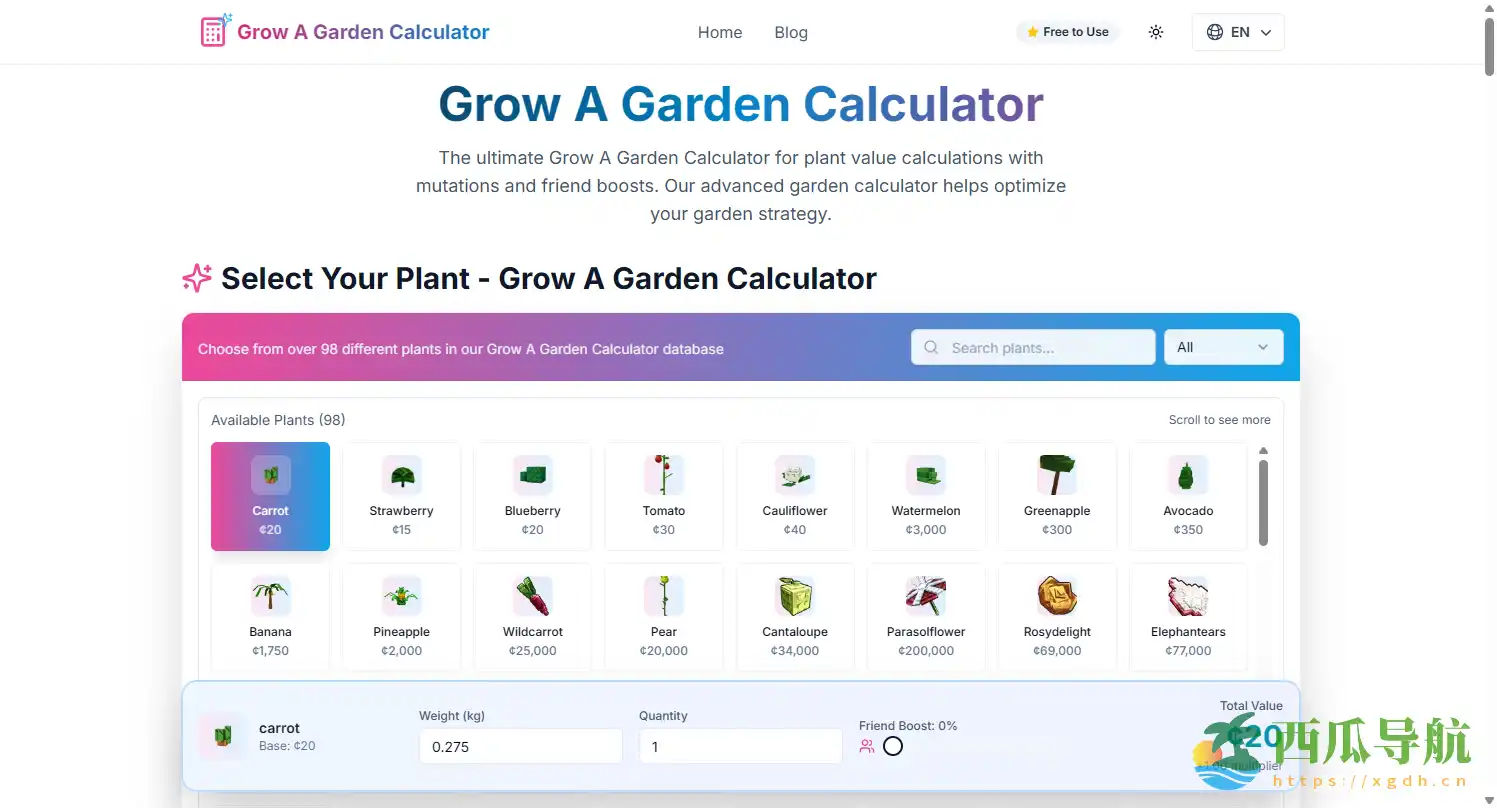The height and width of the screenshot is (808, 1497).
Task: Expand the All category filter dropdown
Action: click(x=1223, y=347)
